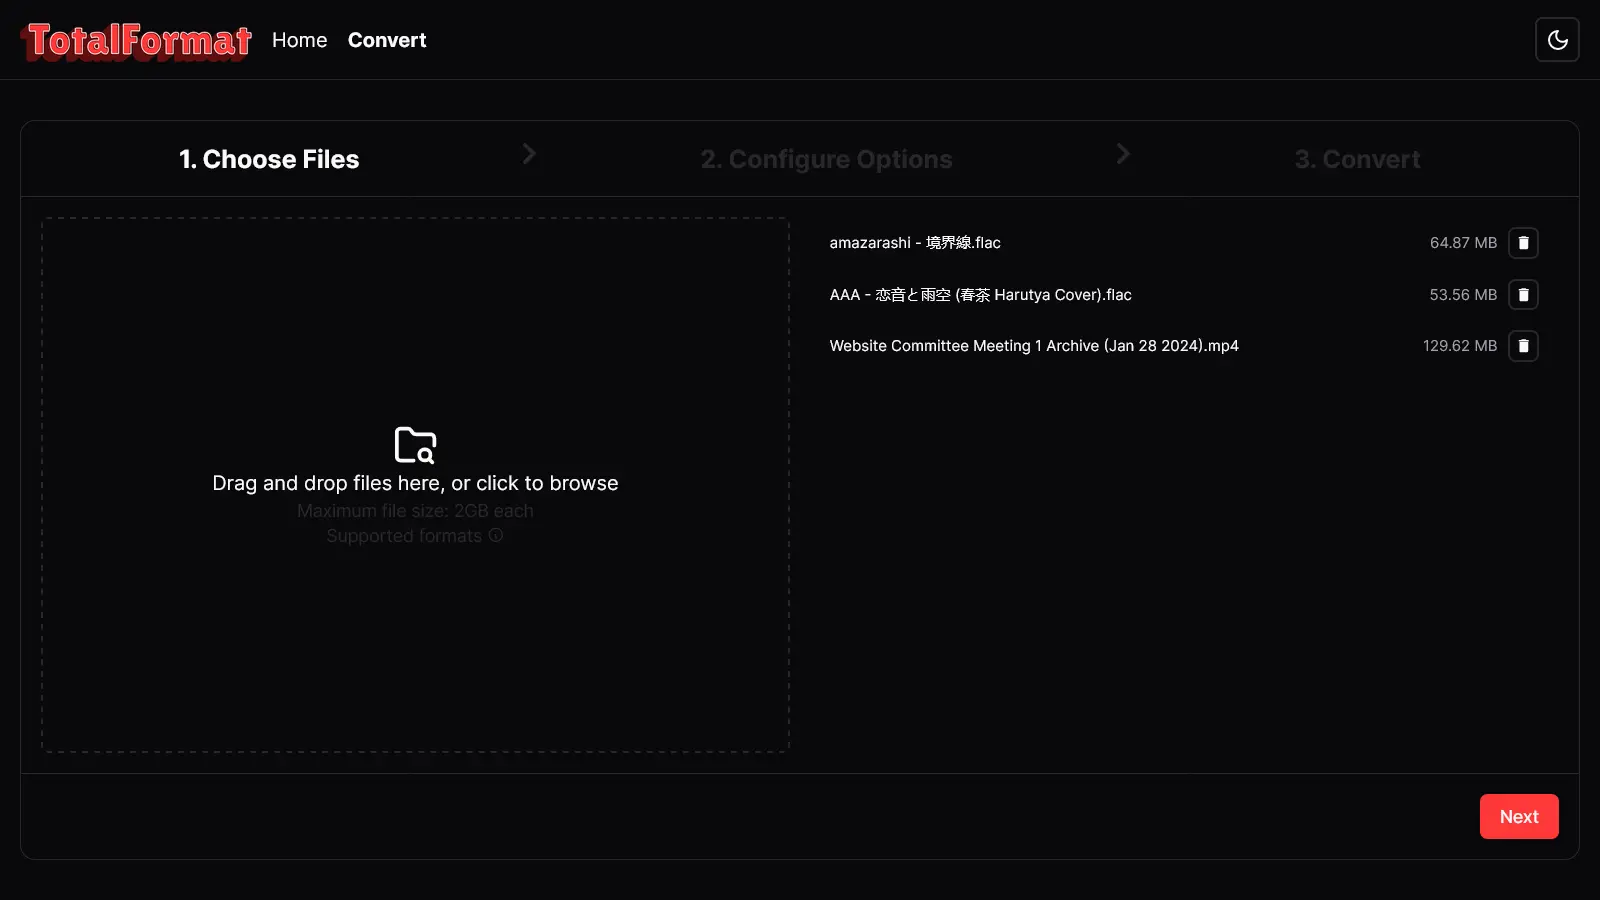Open the Convert nav link
1600x900 pixels.
(387, 40)
